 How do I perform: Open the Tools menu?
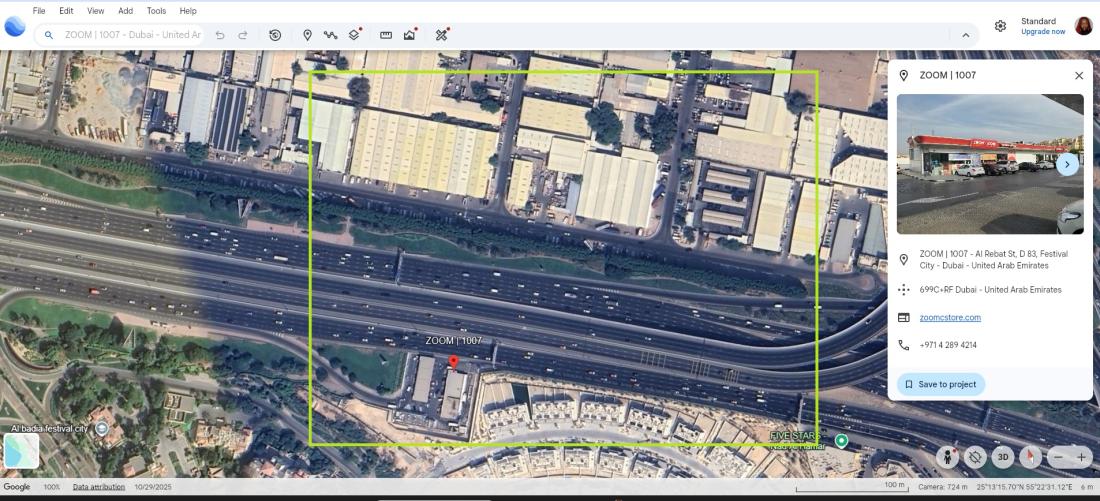(x=156, y=11)
